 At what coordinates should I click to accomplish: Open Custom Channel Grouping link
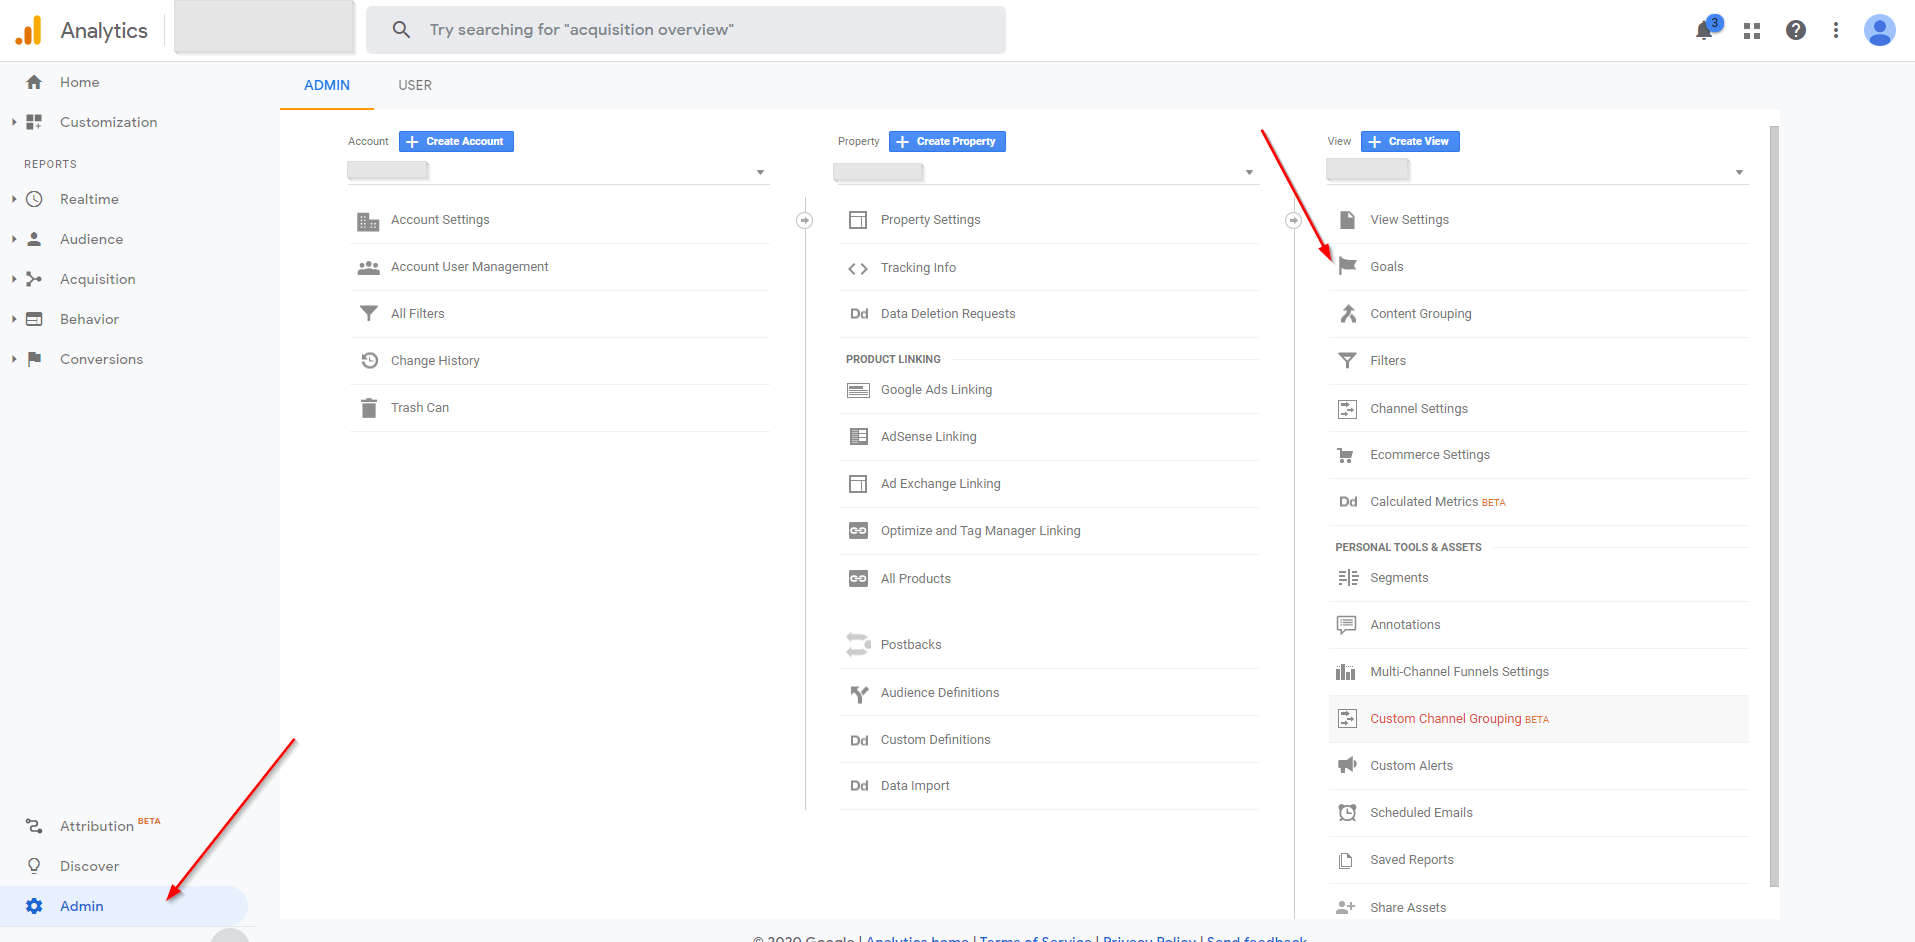[x=1445, y=719]
